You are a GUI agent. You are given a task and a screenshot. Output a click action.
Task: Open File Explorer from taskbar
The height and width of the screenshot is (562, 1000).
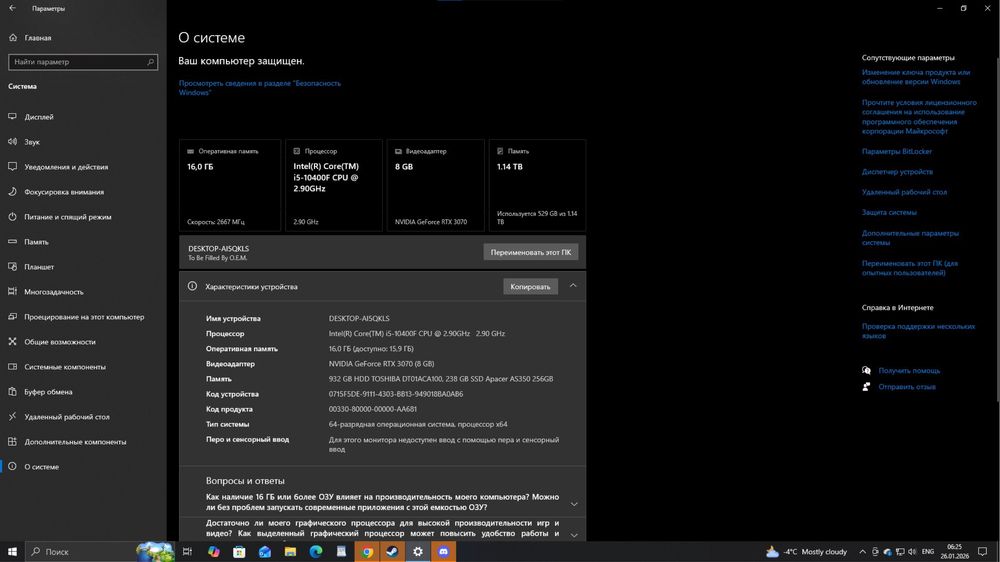click(290, 551)
